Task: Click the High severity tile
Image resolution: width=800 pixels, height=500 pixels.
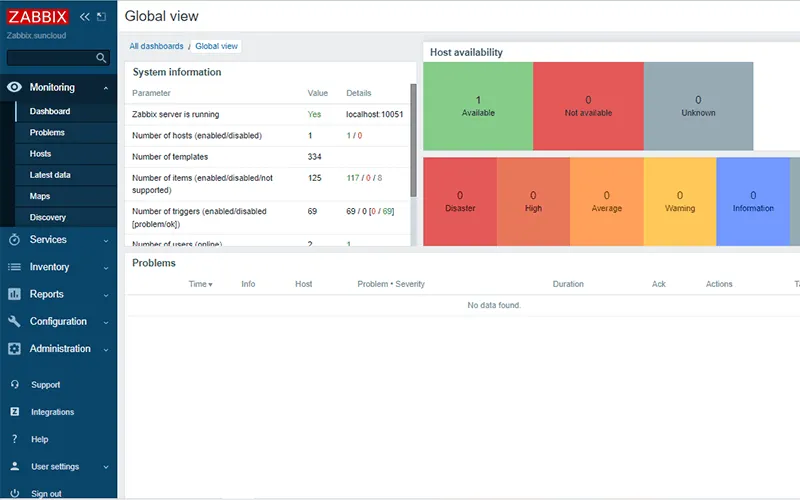Action: [533, 202]
